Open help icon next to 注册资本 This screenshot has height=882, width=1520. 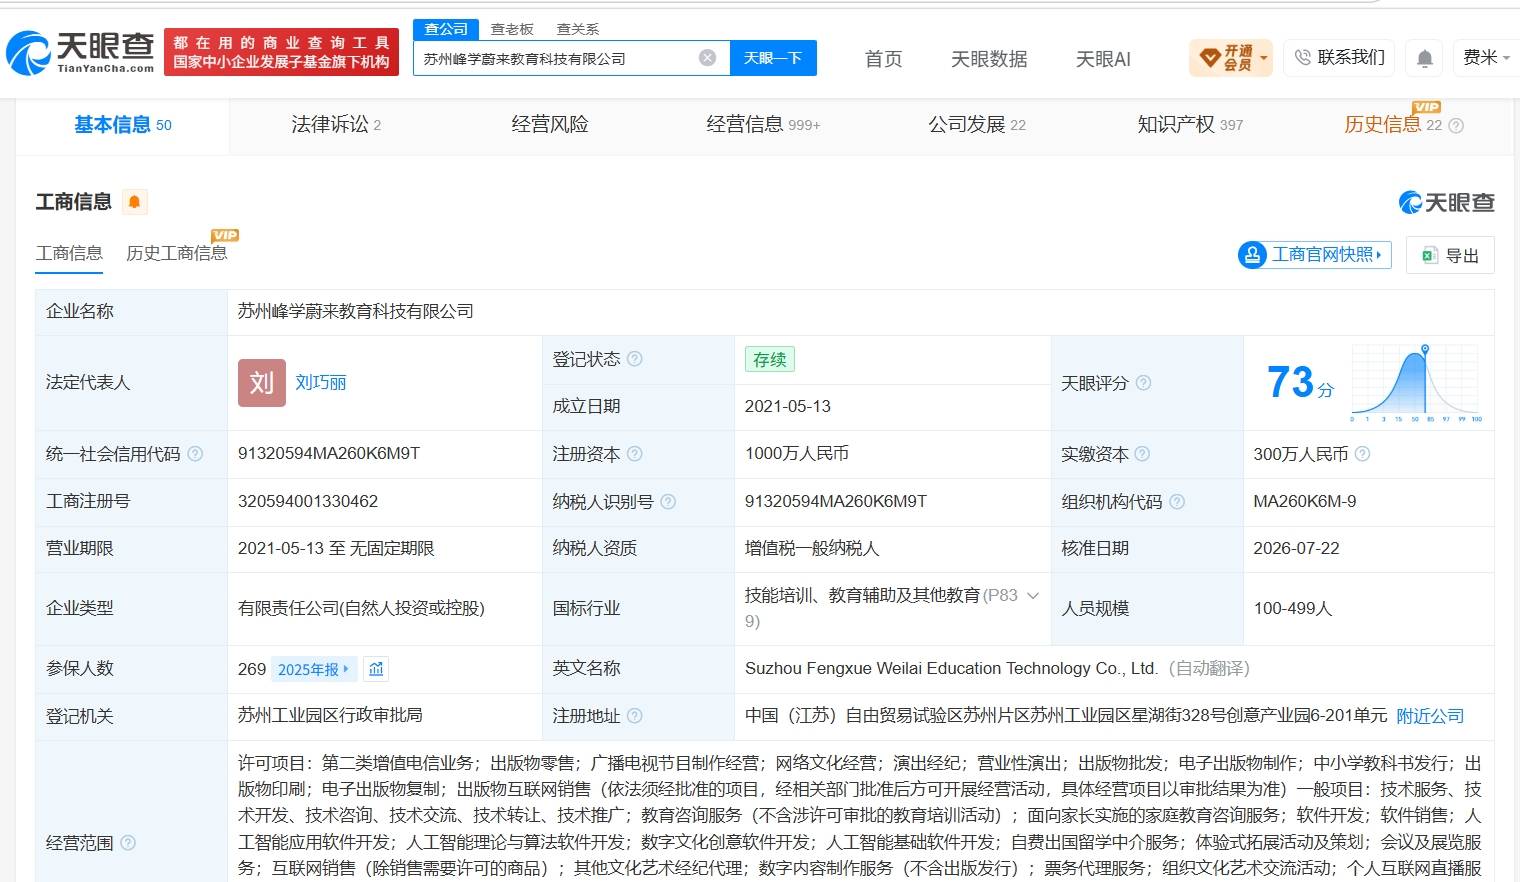(x=635, y=454)
